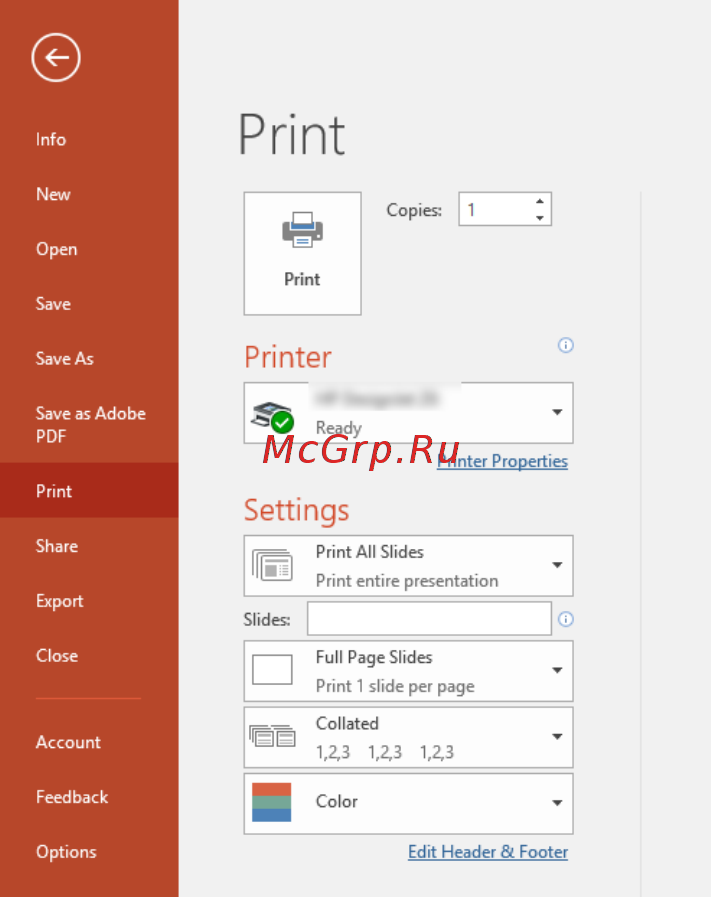
Task: Open Edit Header & Footer link
Action: [x=488, y=852]
